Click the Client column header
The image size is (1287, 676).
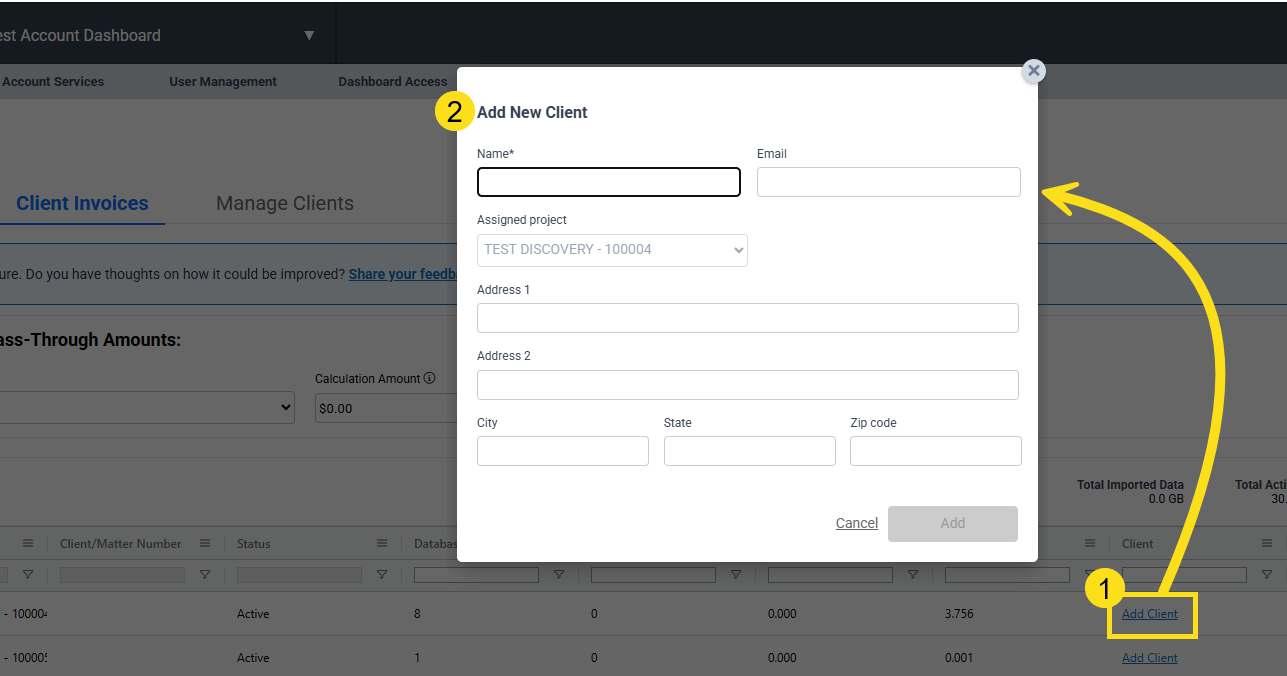pos(1138,544)
